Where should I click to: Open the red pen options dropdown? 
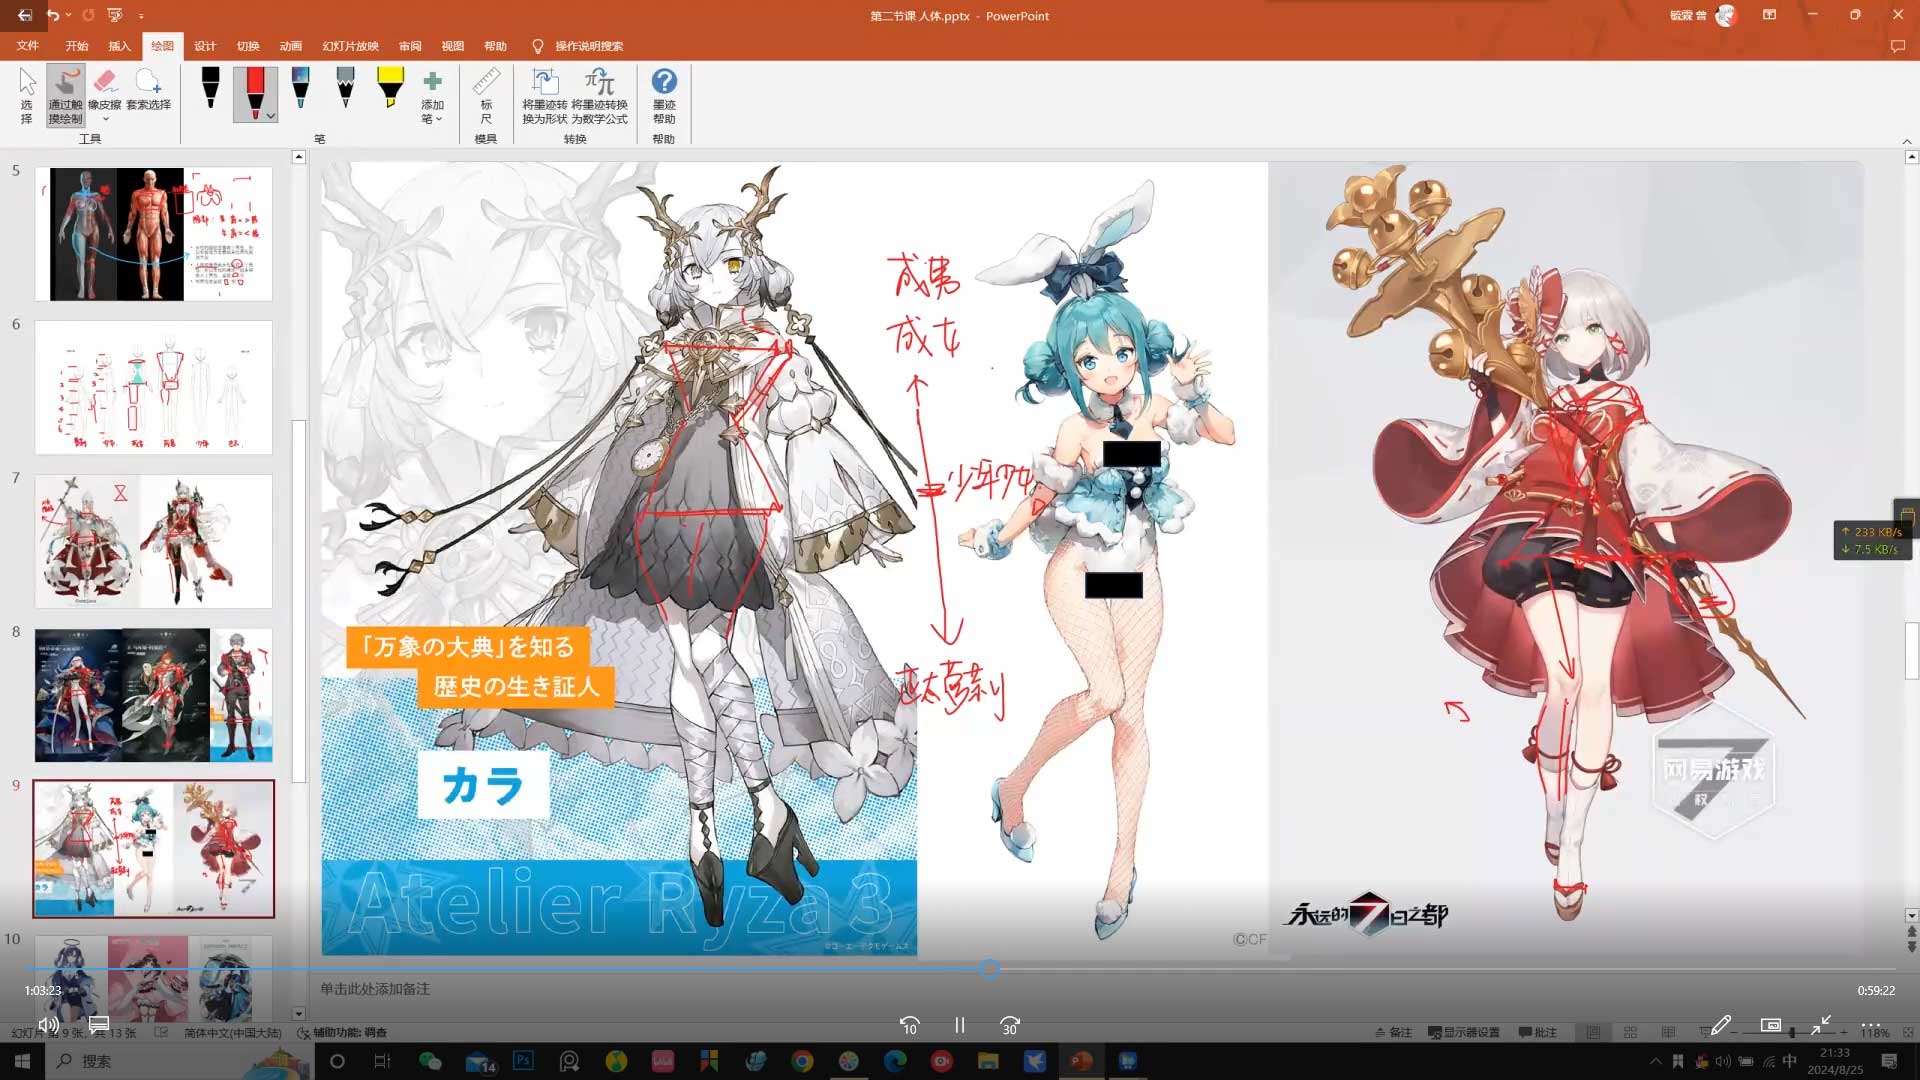(x=271, y=117)
